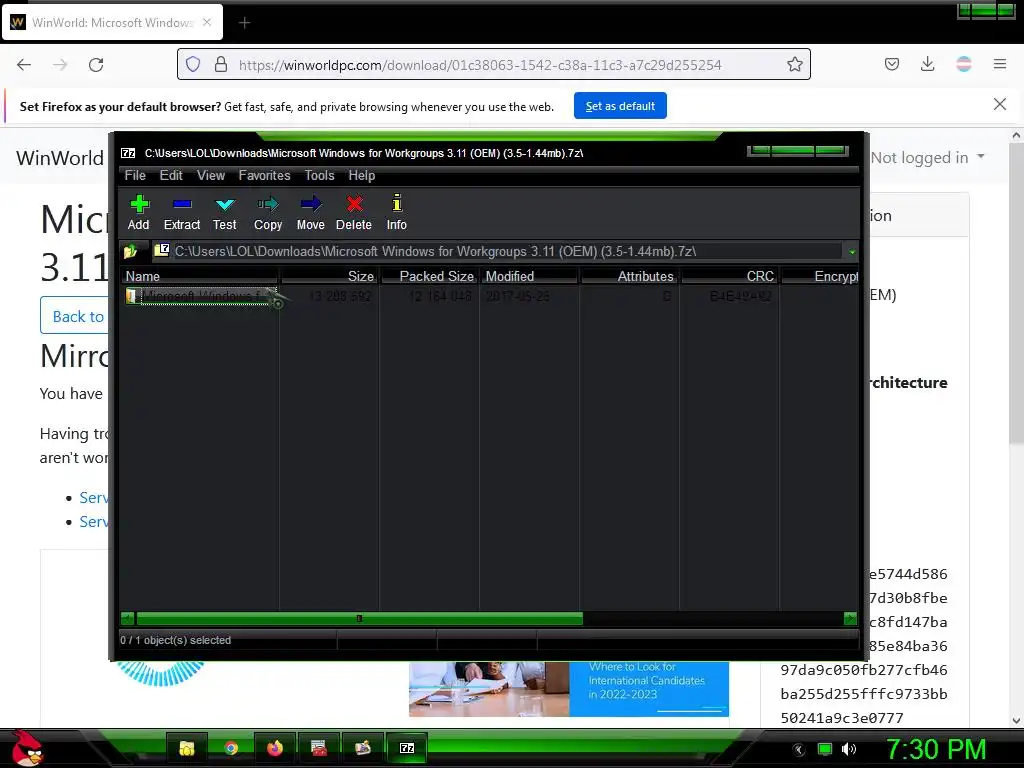
Task: Sort by Packed Size column header
Action: point(429,276)
